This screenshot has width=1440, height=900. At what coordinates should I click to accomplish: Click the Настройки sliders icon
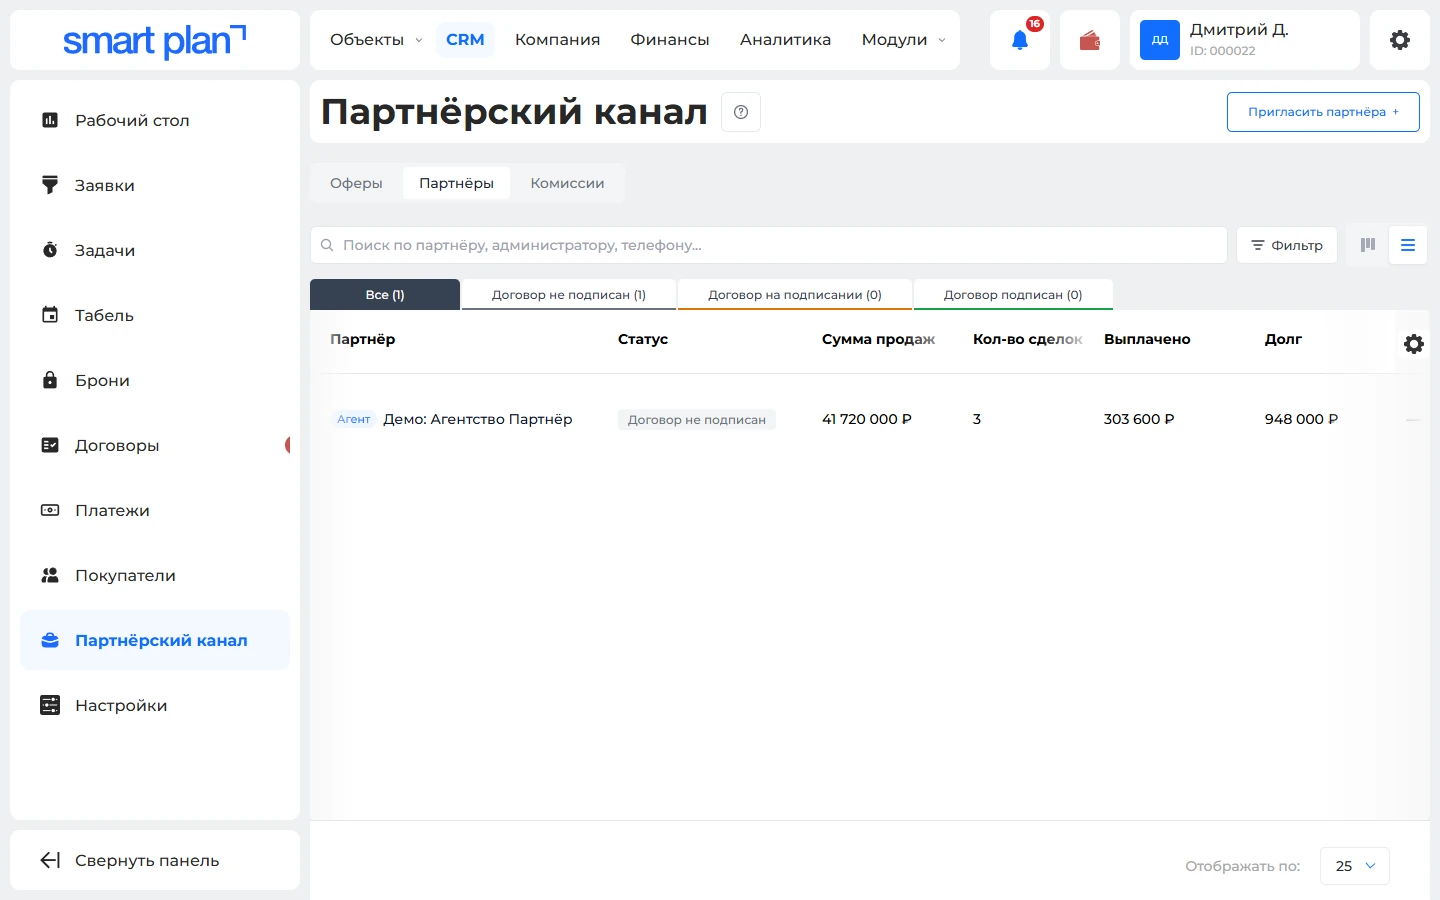(x=50, y=705)
